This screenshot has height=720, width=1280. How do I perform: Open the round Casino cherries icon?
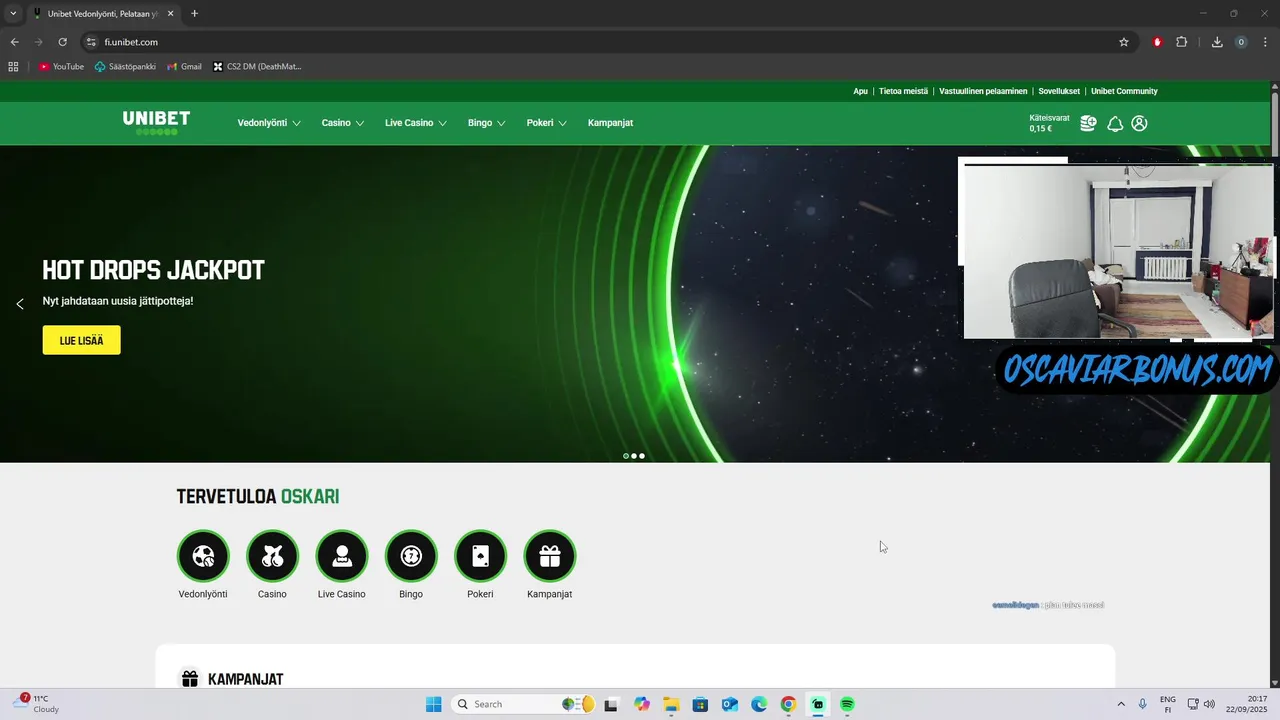tap(272, 555)
